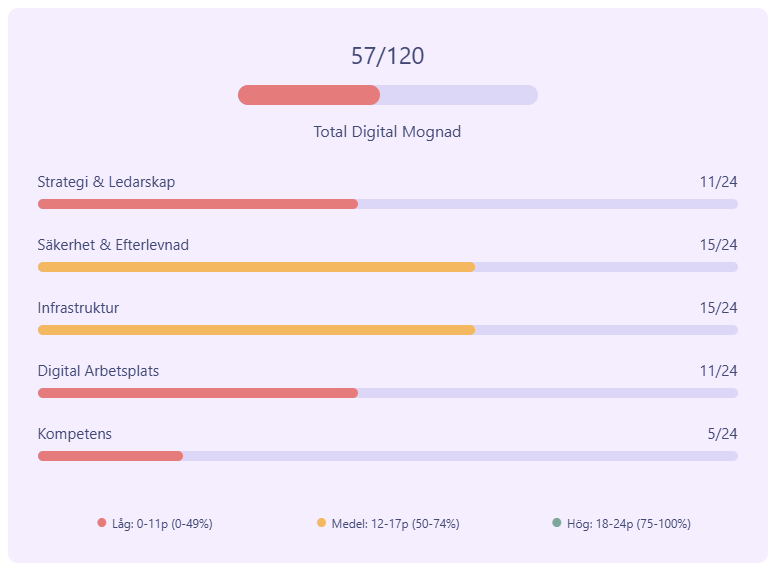Select the Strategi & Ledarskap label
Viewport: 773px width, 567px height.
pos(106,182)
